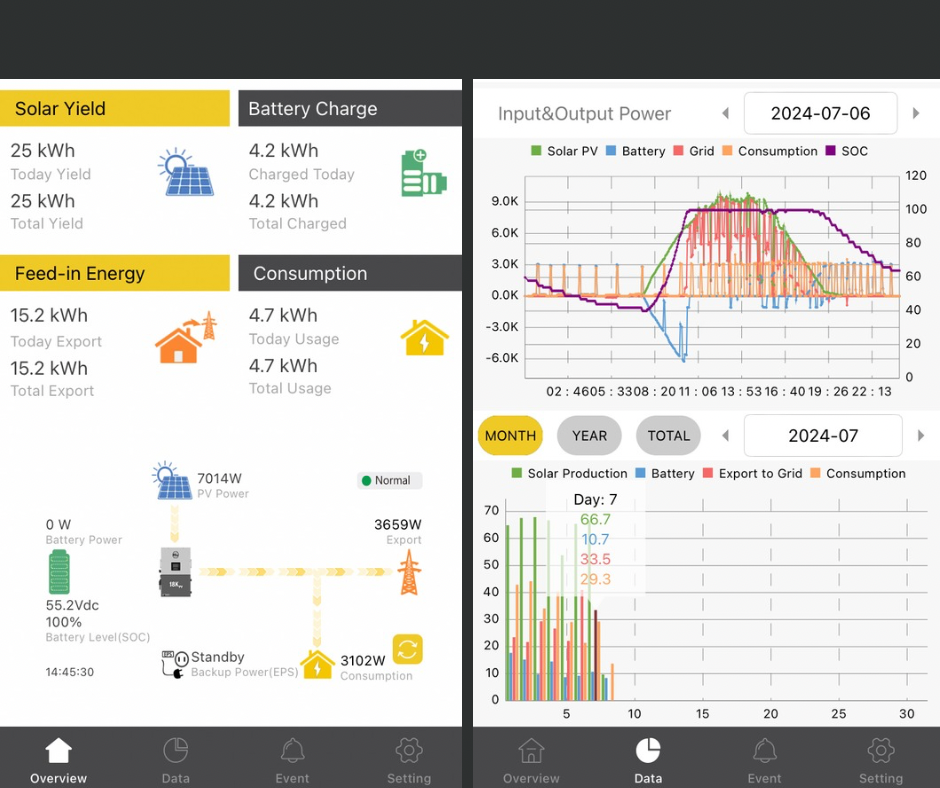
Task: Click the solar panel icon under Solar Yield
Action: tap(186, 173)
